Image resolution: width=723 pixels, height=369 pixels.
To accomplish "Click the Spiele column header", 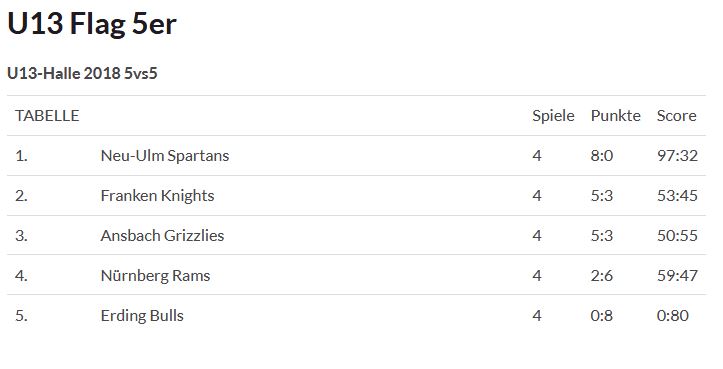I will (x=553, y=116).
